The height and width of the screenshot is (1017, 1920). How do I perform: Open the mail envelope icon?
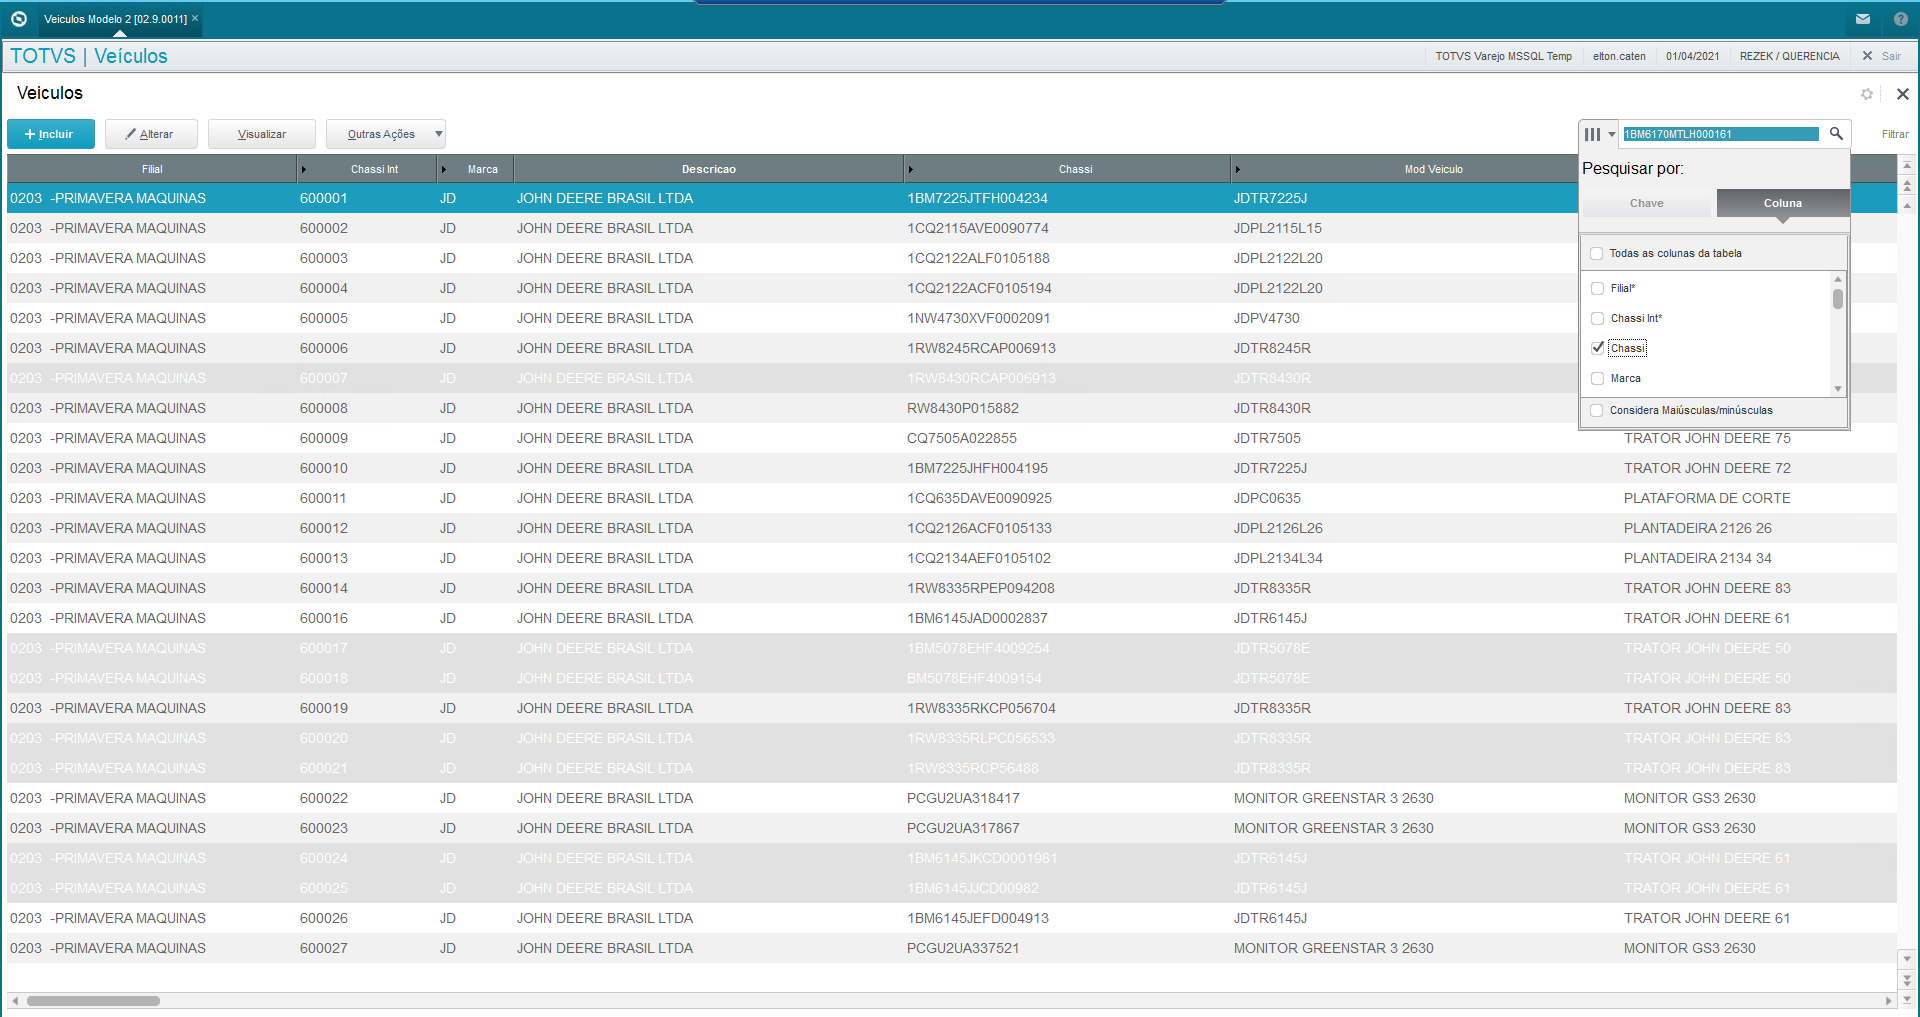tap(1863, 19)
